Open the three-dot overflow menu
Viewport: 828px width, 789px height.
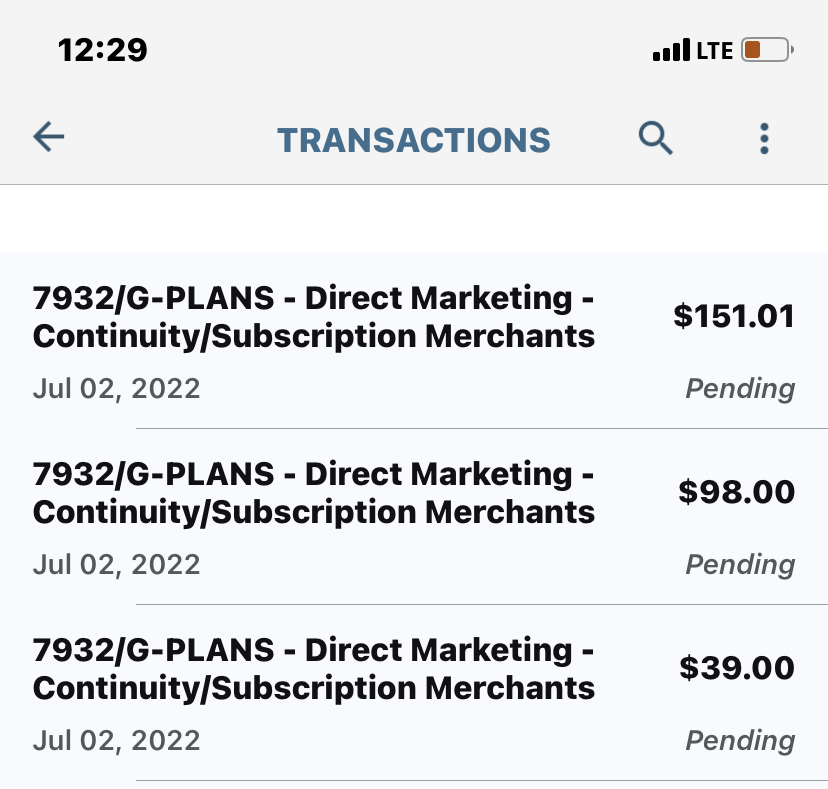764,138
